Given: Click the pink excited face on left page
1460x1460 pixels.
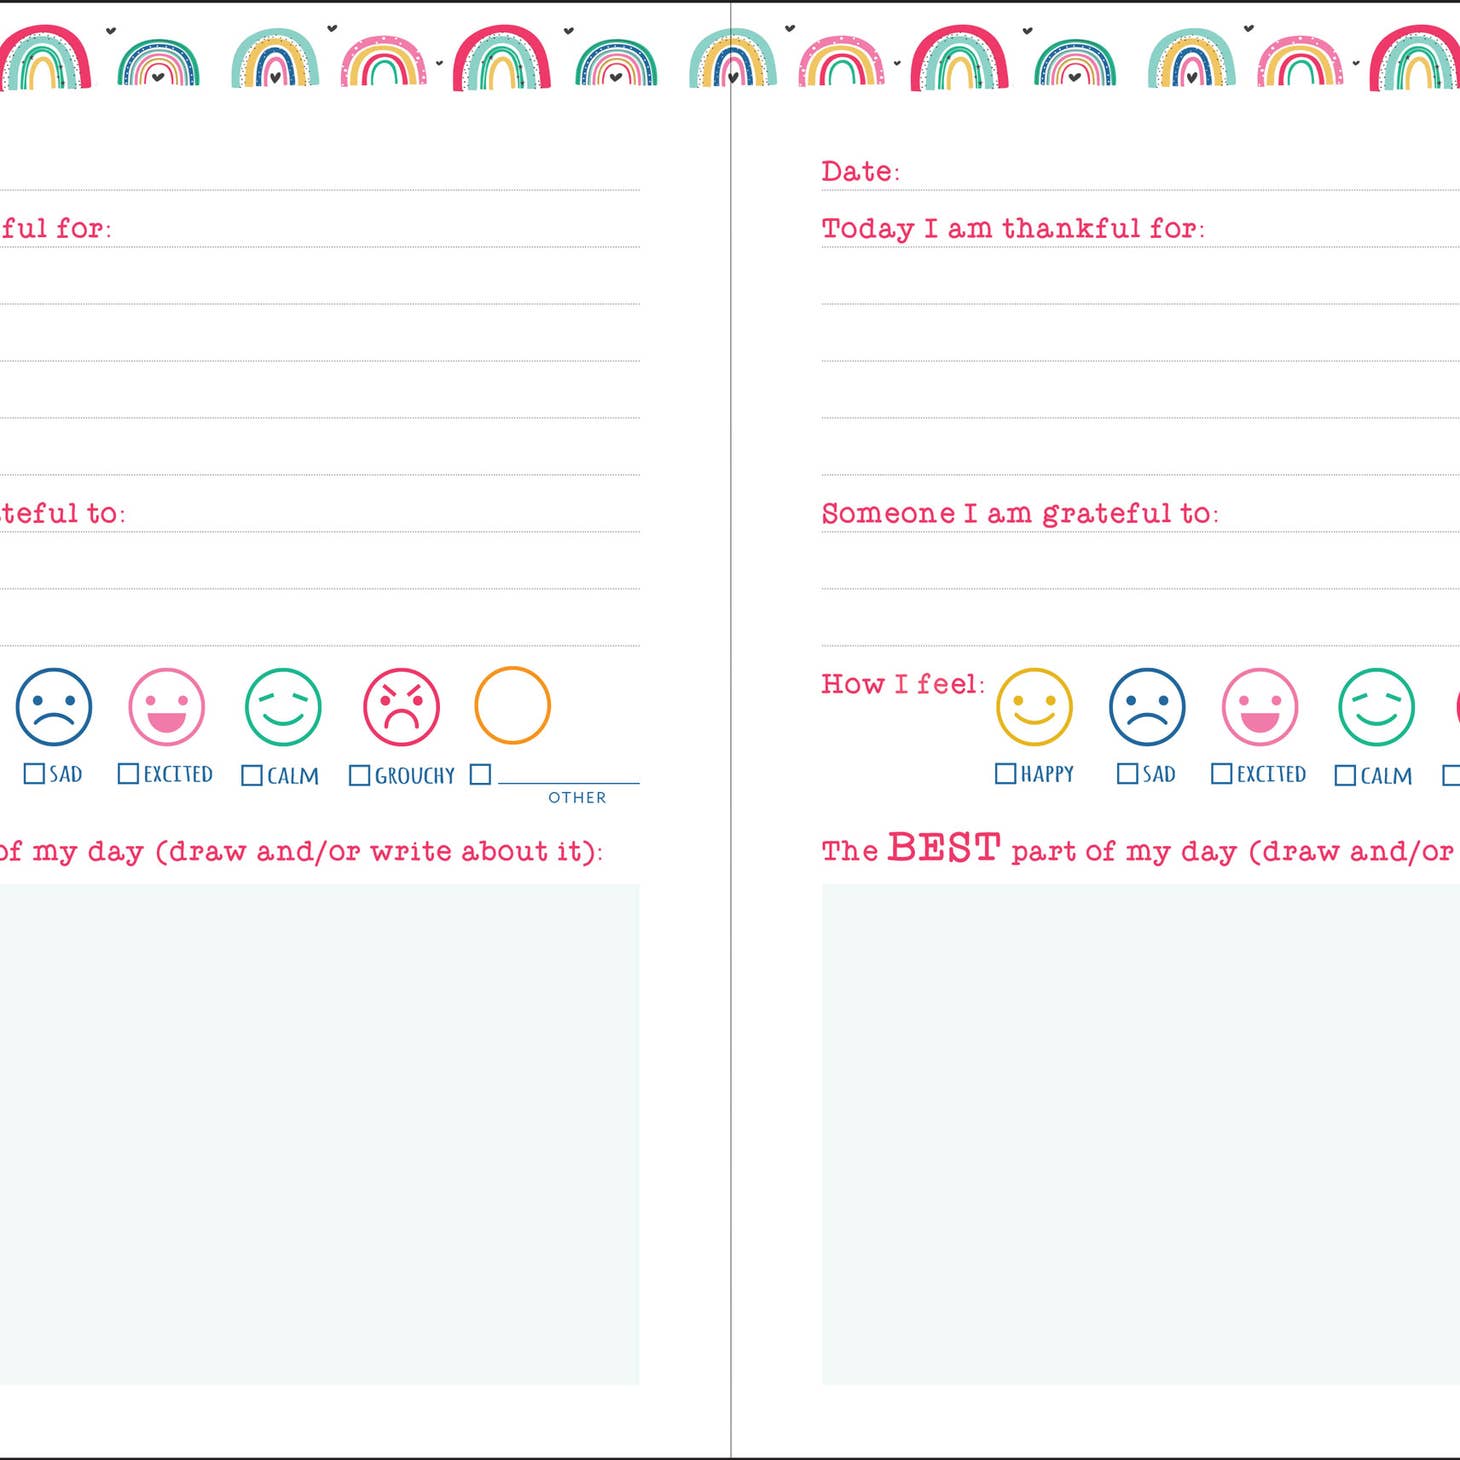Looking at the screenshot, I should (x=167, y=707).
